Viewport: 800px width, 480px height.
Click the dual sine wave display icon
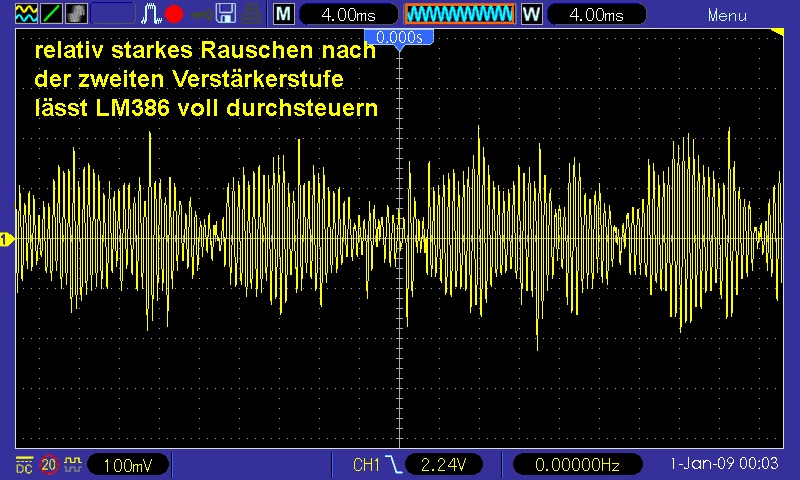26,14
